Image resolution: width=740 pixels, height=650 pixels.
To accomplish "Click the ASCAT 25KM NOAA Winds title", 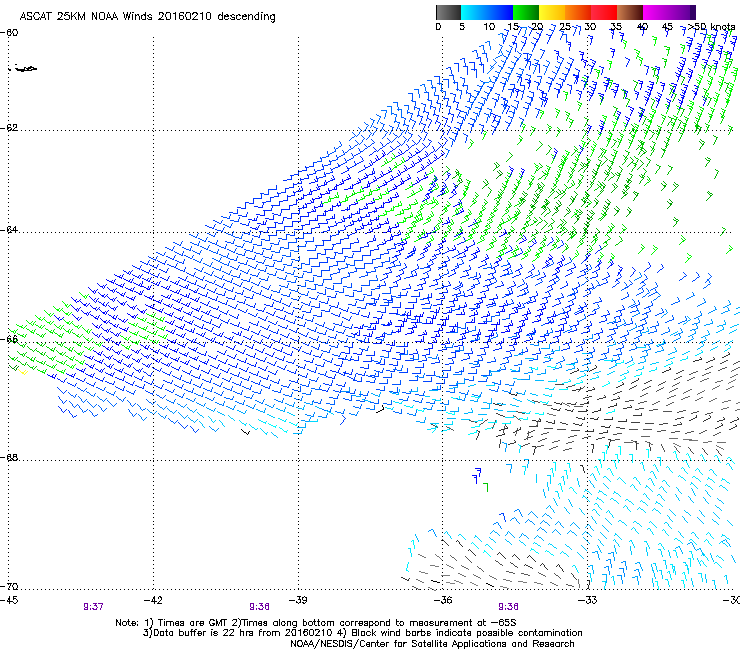I will 147,16.
